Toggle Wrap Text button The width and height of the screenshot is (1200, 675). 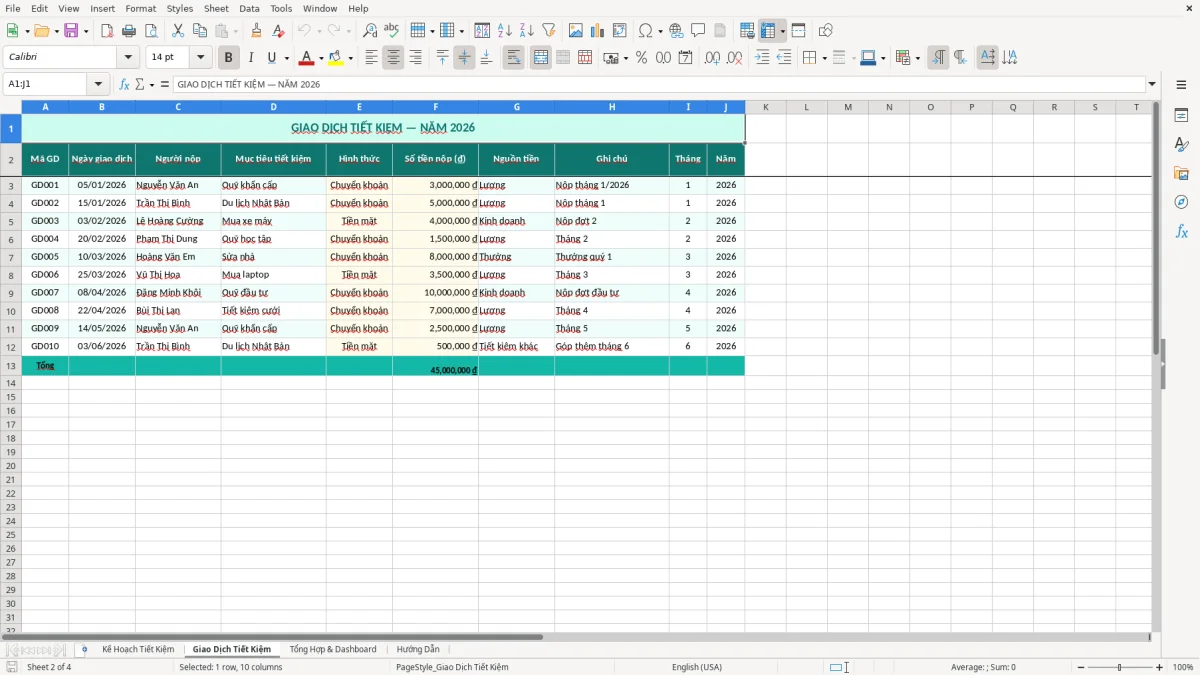coord(514,58)
